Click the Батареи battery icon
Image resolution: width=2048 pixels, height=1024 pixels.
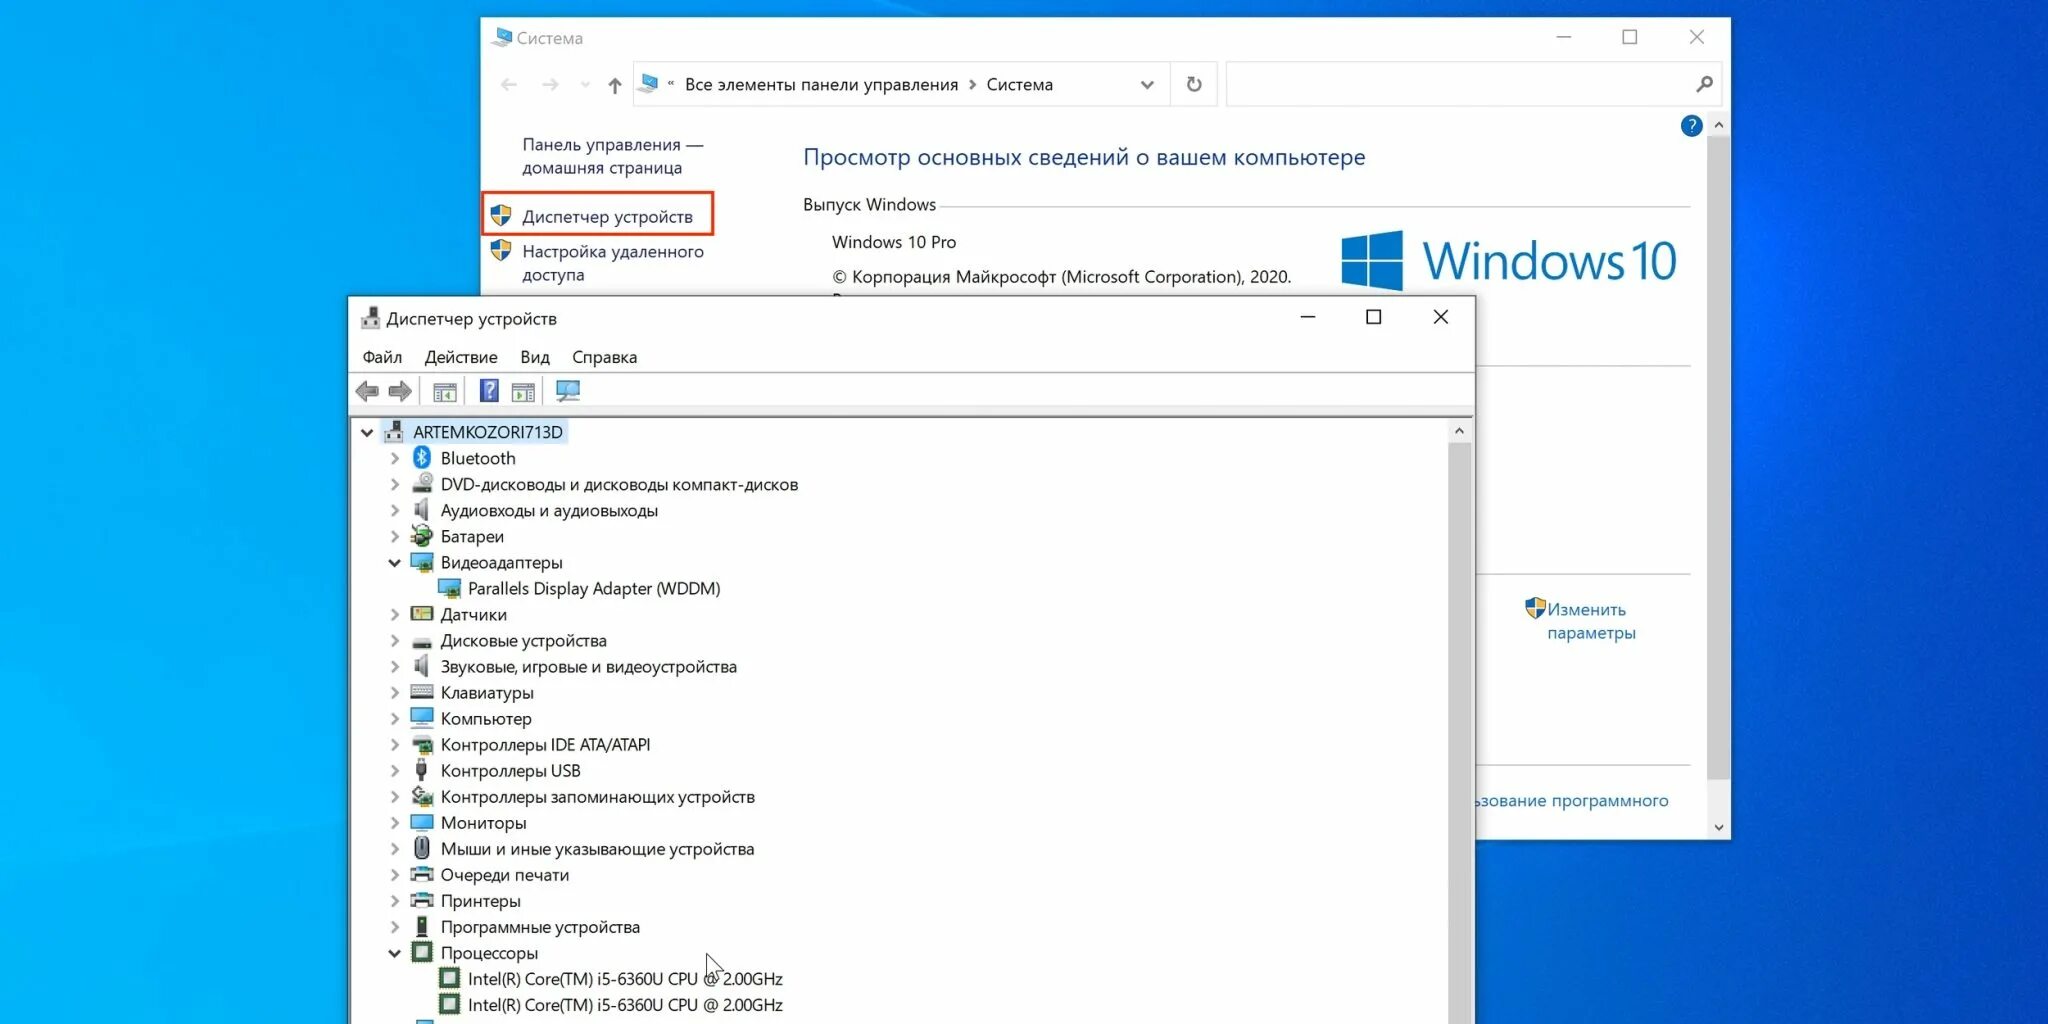422,536
